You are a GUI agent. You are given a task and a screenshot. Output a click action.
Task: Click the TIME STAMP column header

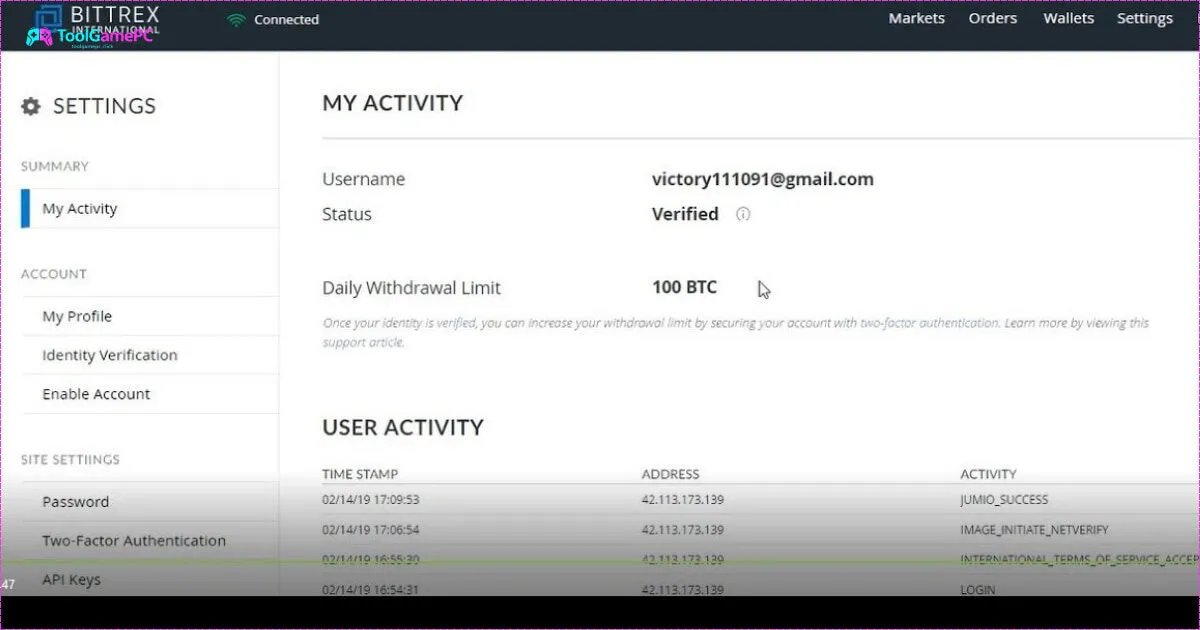pyautogui.click(x=360, y=474)
